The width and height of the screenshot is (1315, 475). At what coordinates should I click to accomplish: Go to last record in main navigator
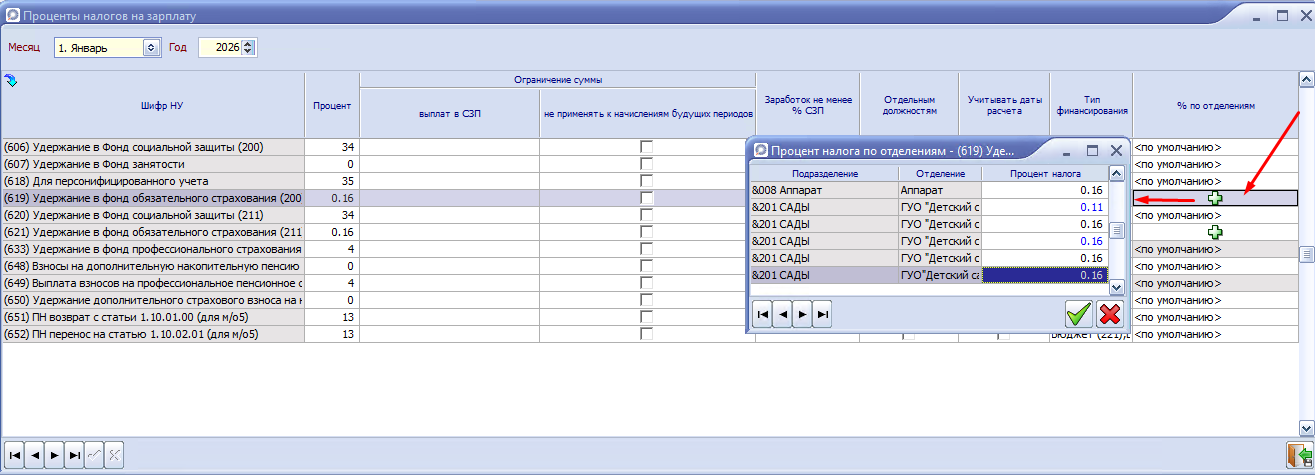[75, 454]
